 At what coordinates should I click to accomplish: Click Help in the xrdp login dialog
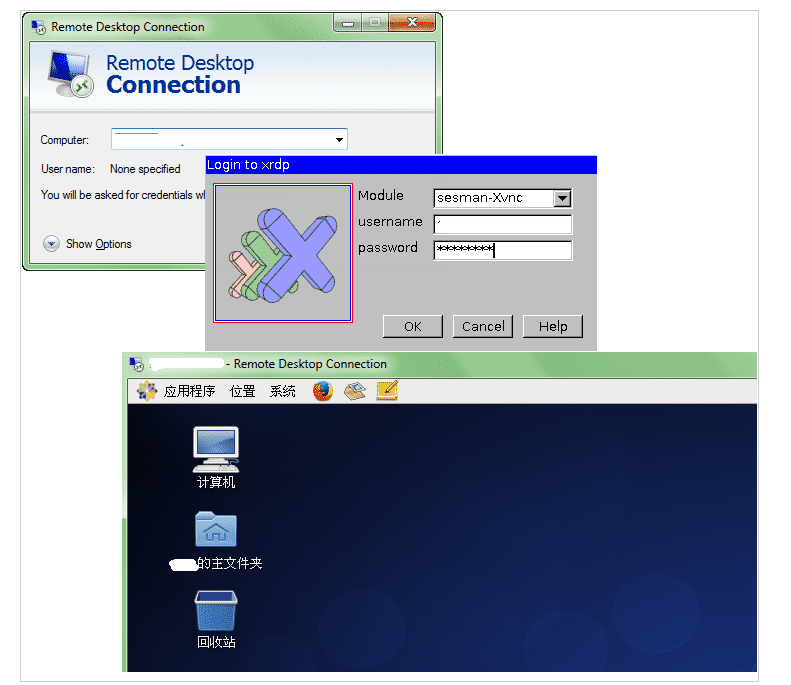pyautogui.click(x=553, y=326)
